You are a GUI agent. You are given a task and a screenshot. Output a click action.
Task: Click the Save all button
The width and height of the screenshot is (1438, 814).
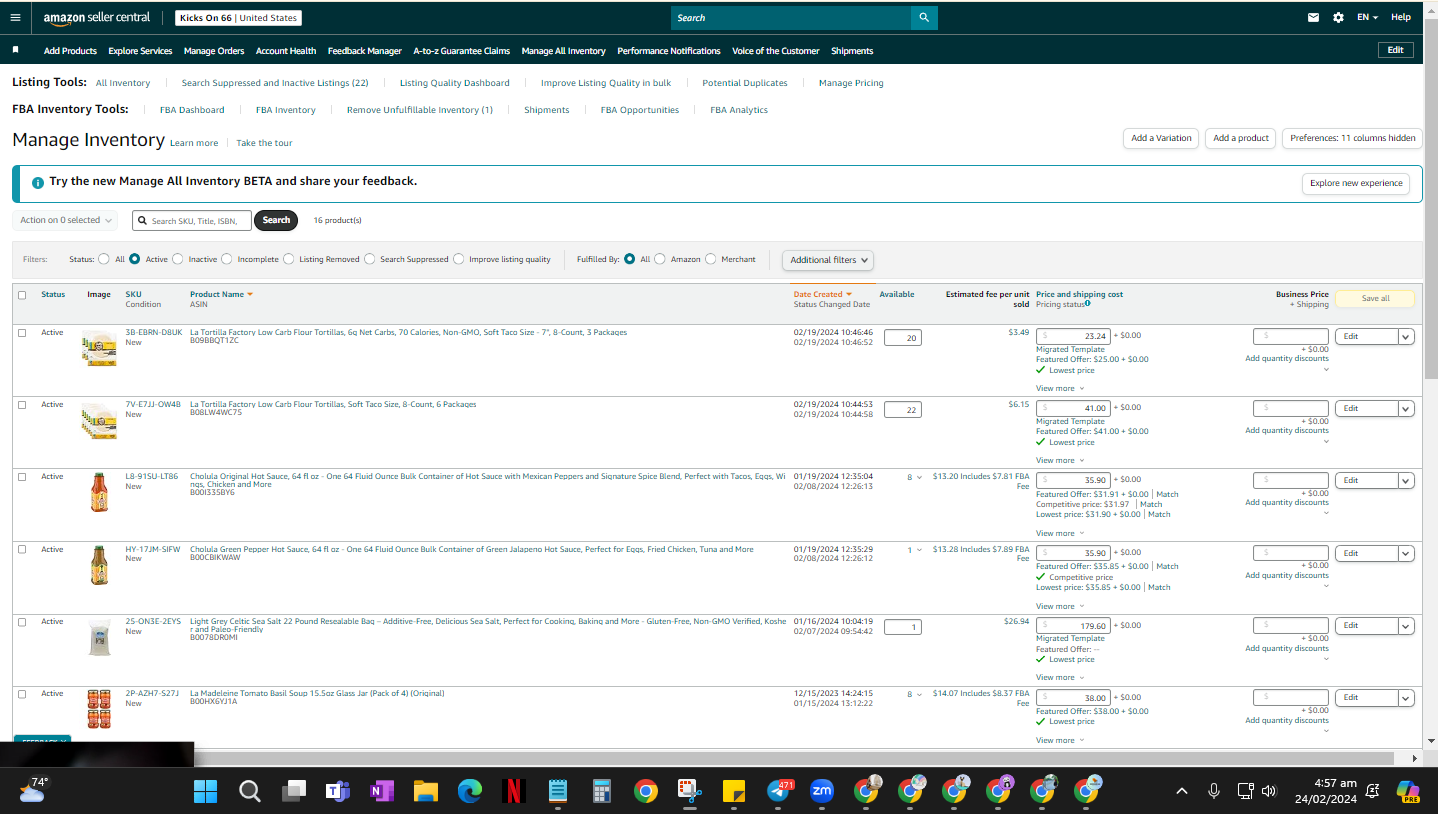(1375, 298)
